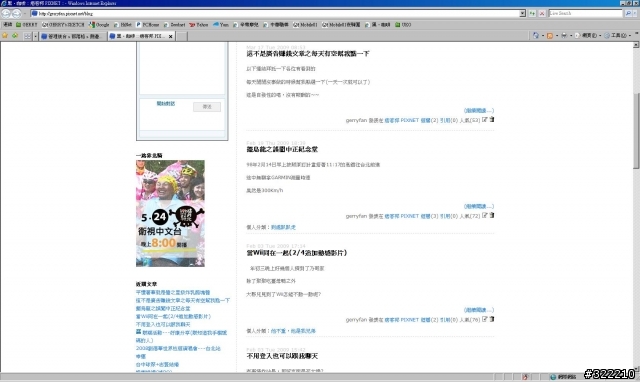640x382 pixels.
Task: Click edit pencil icon of 中正紀念堂 post
Action: click(x=484, y=215)
